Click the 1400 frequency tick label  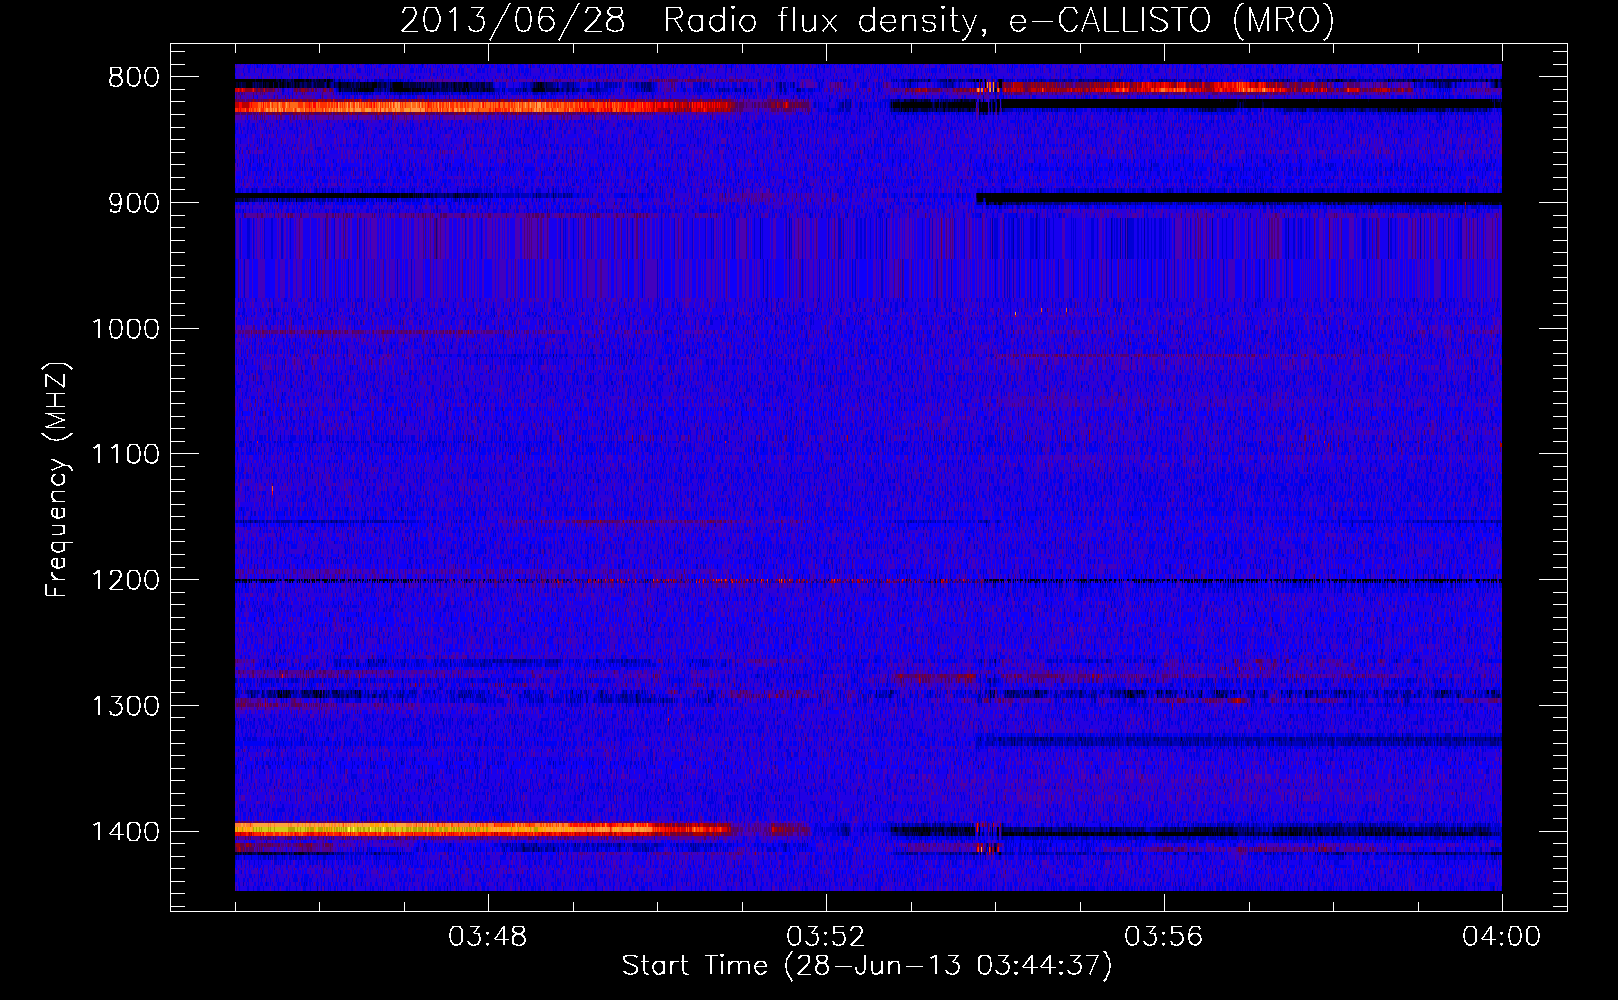coord(126,832)
